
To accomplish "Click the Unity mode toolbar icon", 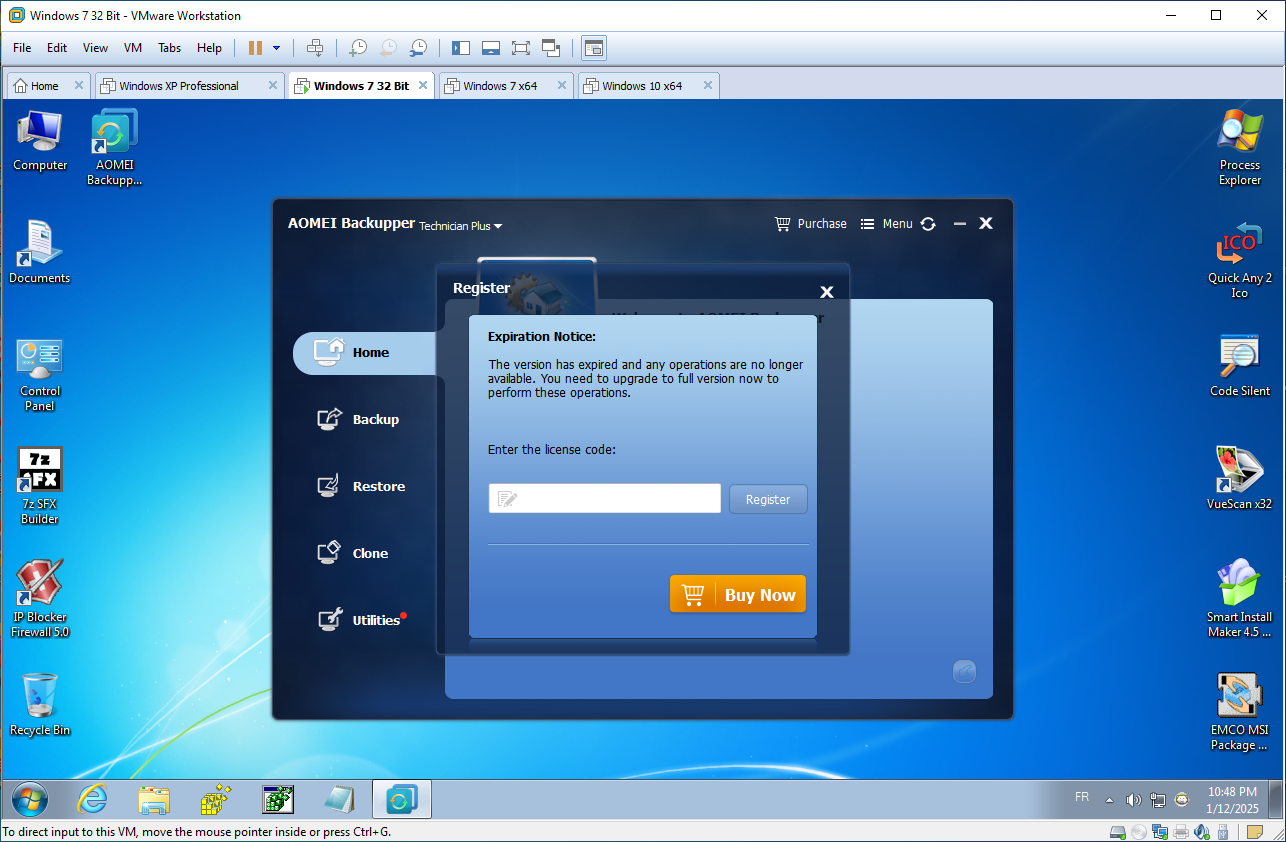I will pyautogui.click(x=551, y=48).
